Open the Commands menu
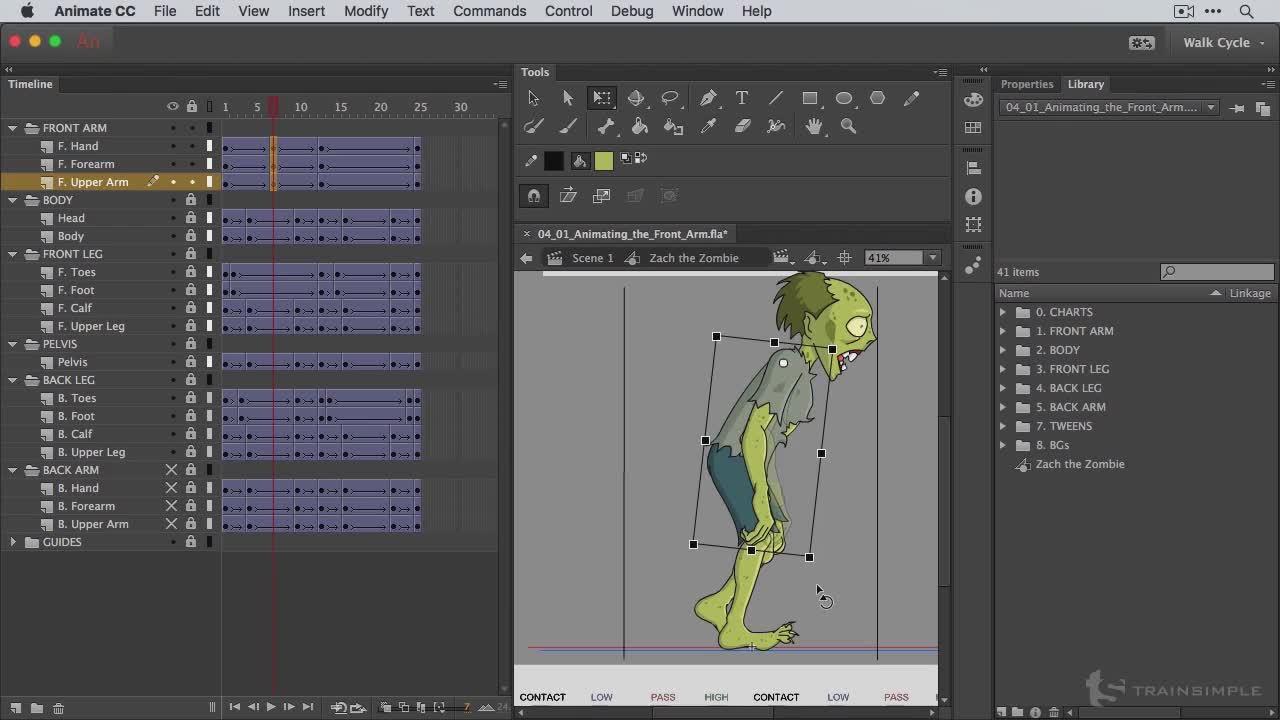The height and width of the screenshot is (720, 1280). pos(489,11)
